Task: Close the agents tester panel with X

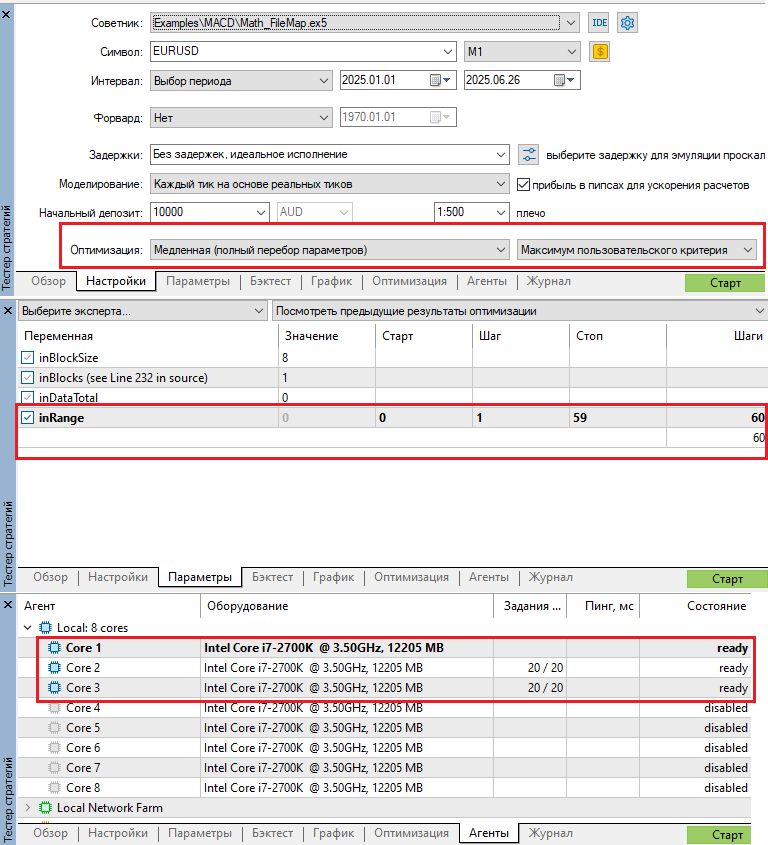Action: (x=8, y=605)
